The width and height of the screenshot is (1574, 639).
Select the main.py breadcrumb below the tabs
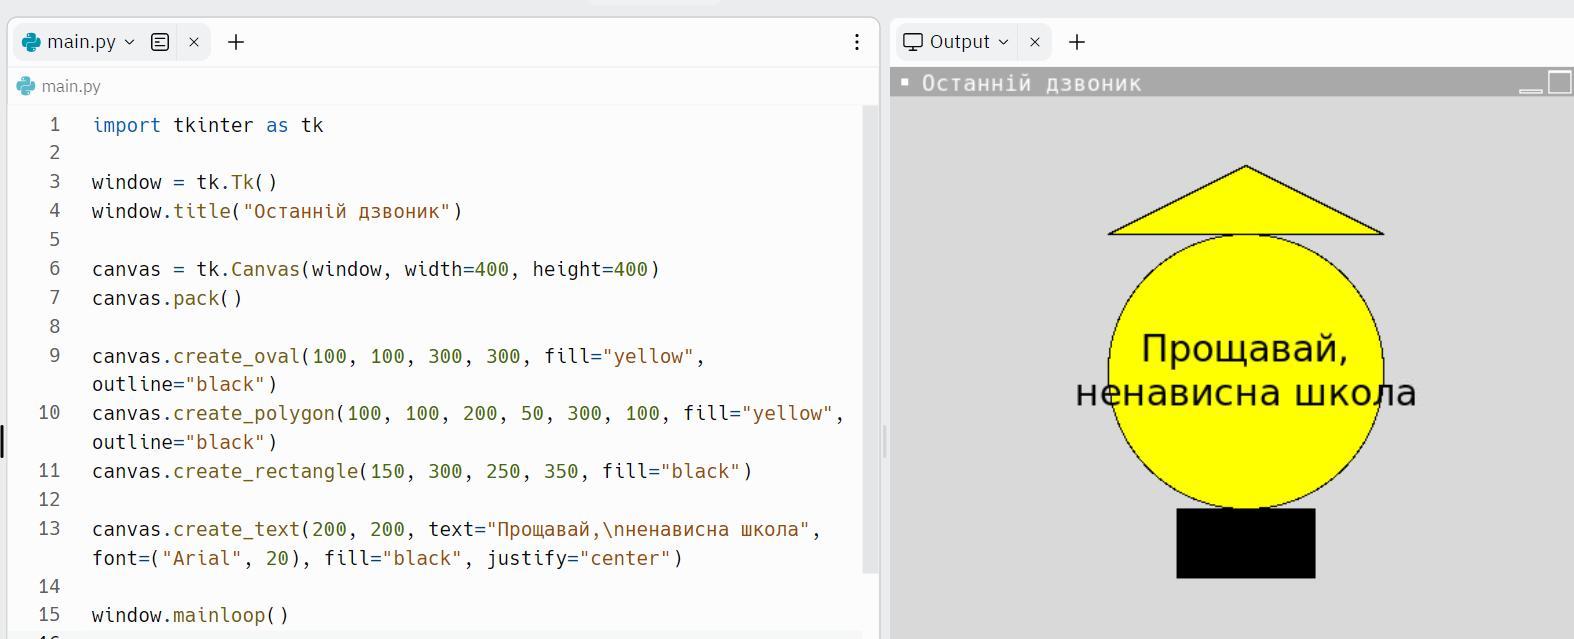pyautogui.click(x=70, y=86)
